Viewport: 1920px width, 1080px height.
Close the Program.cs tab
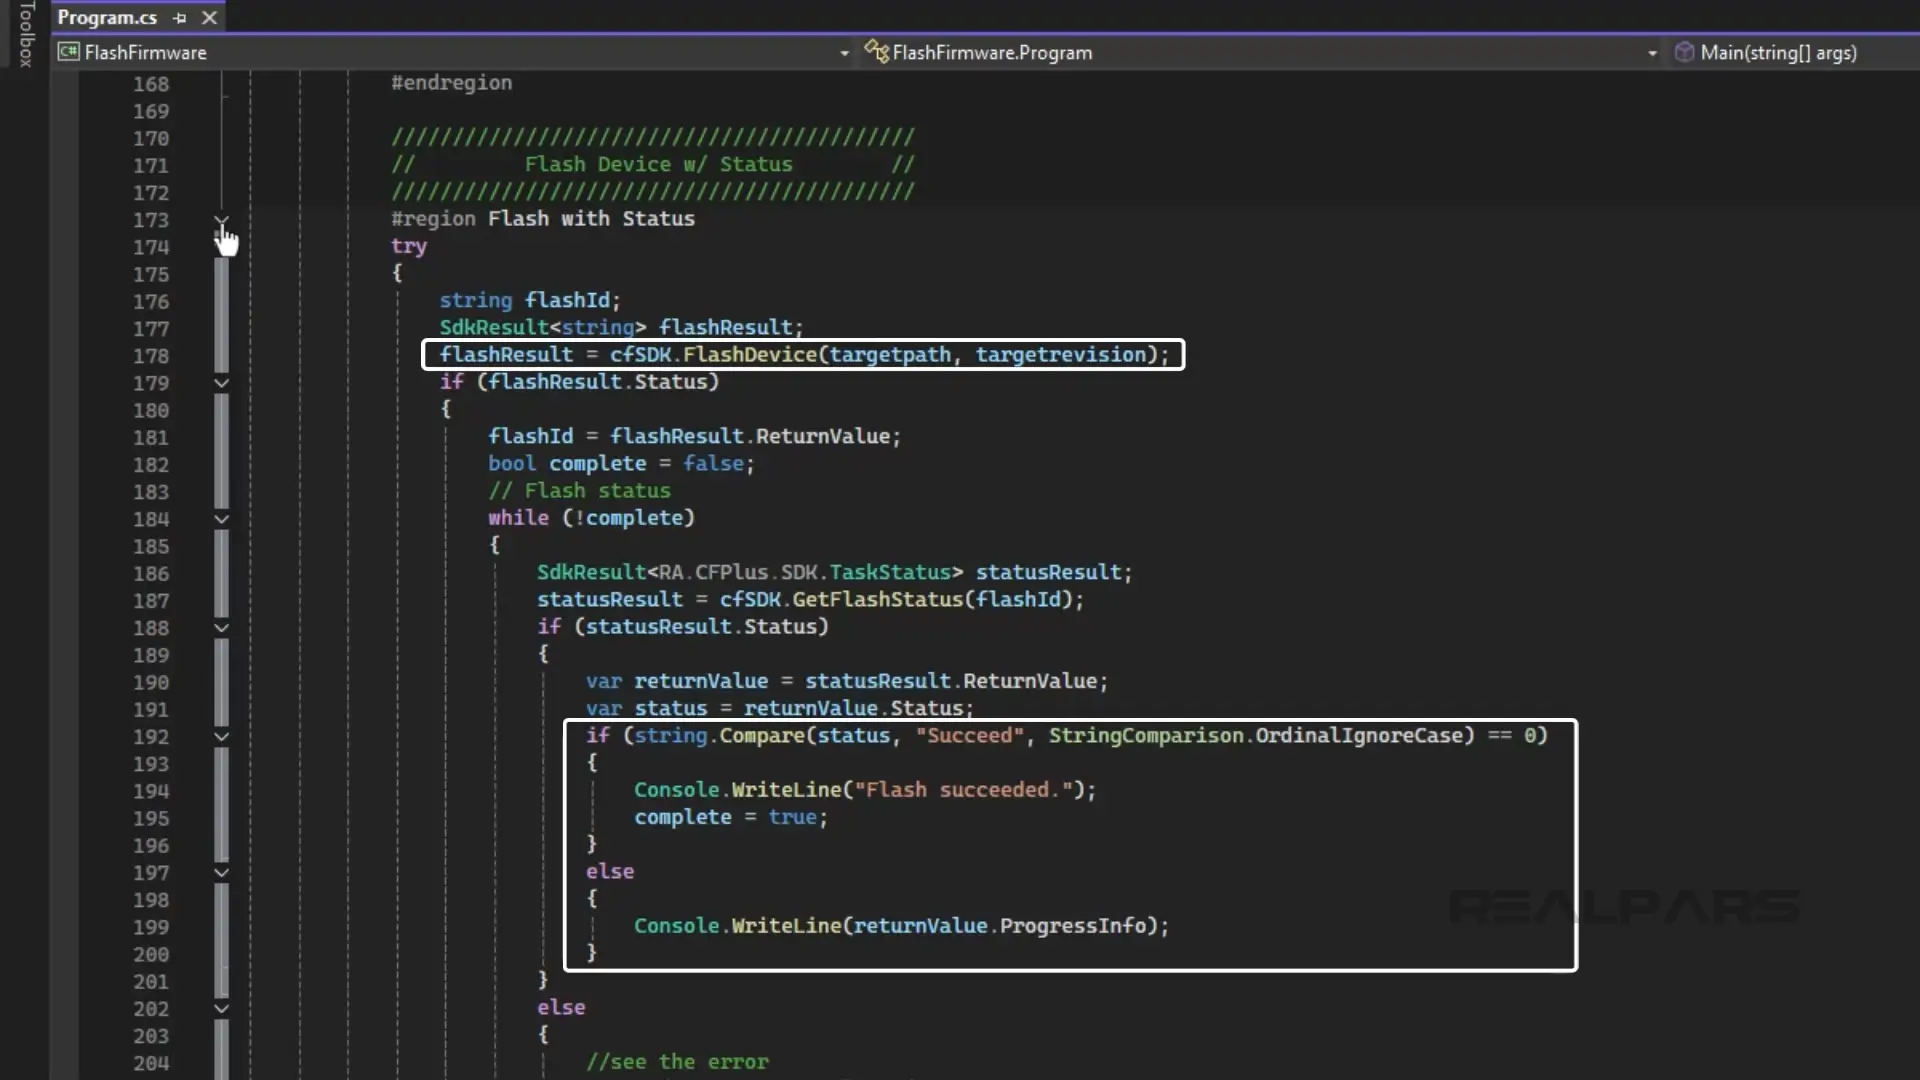[x=209, y=18]
